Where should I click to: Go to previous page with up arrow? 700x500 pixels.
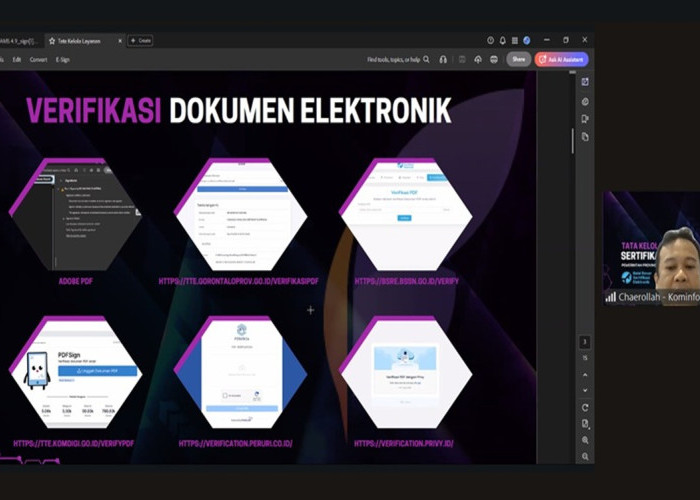[x=585, y=375]
